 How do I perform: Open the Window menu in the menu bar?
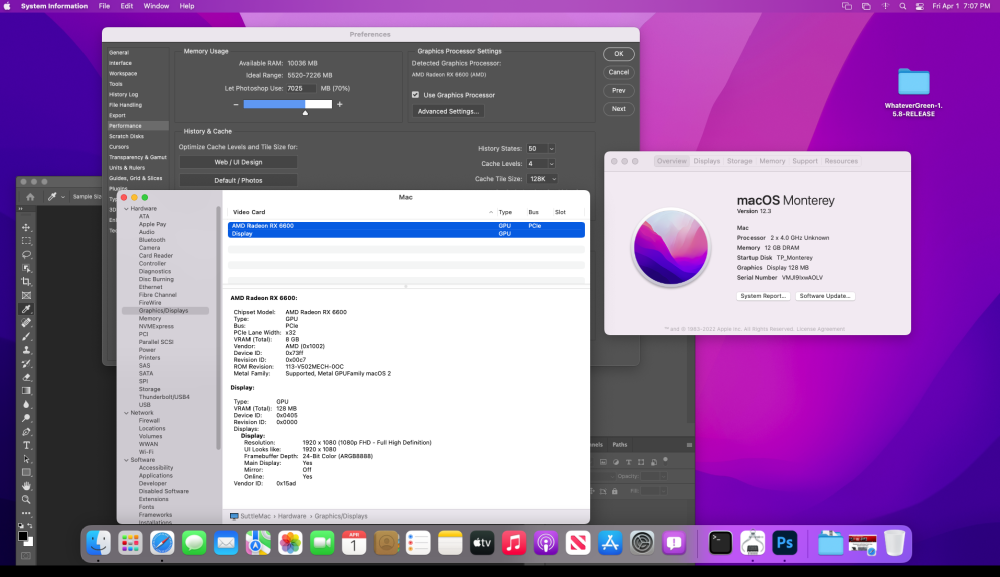(156, 6)
